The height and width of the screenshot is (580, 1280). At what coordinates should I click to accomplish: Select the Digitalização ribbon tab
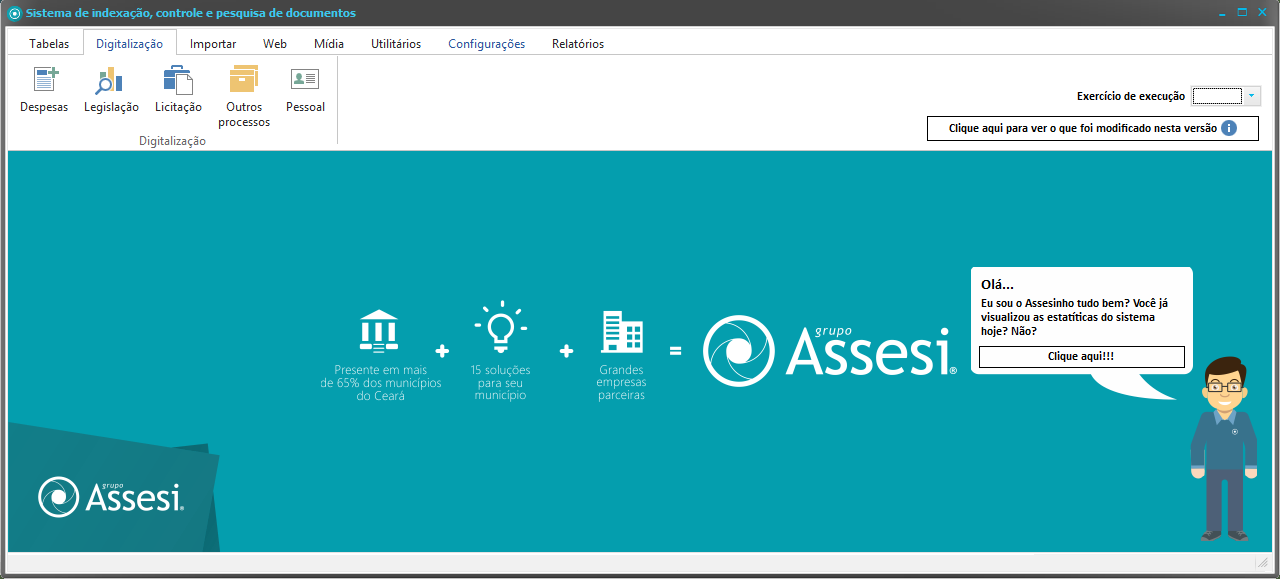[x=130, y=43]
